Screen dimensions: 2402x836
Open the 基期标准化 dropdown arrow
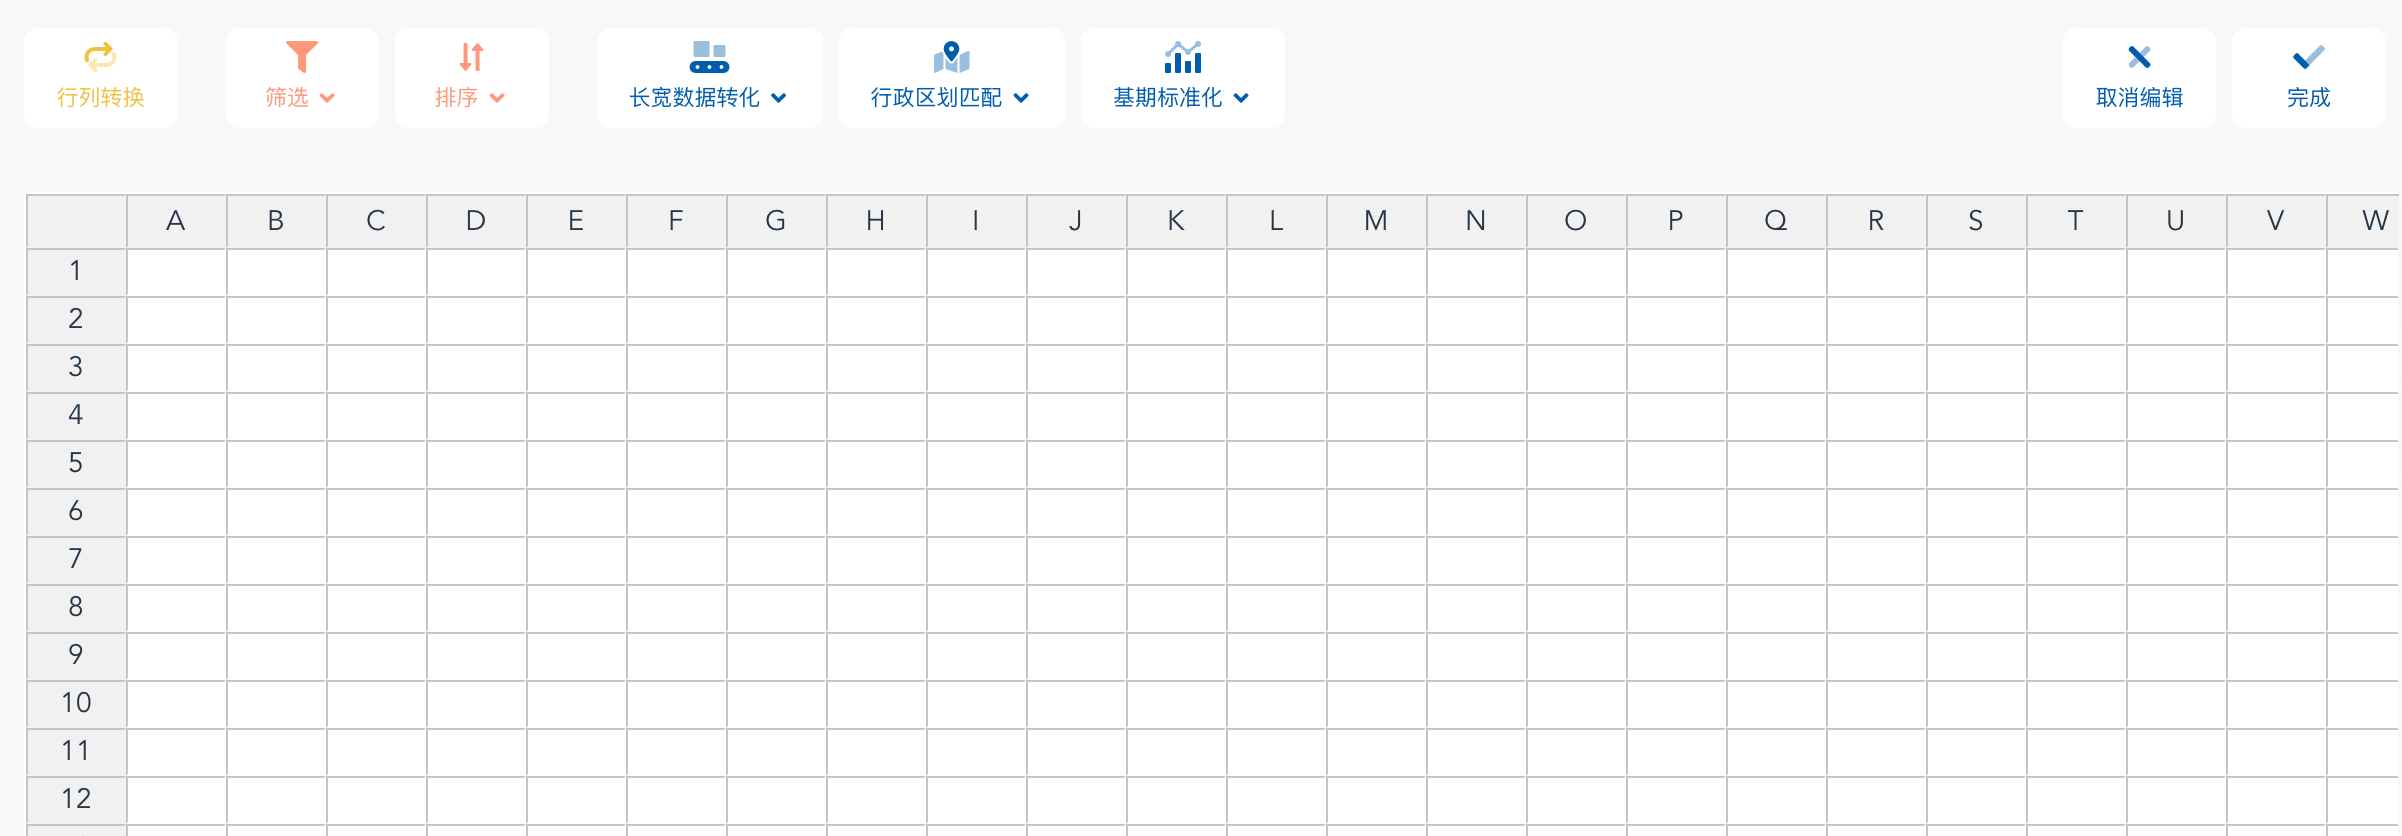coord(1241,98)
